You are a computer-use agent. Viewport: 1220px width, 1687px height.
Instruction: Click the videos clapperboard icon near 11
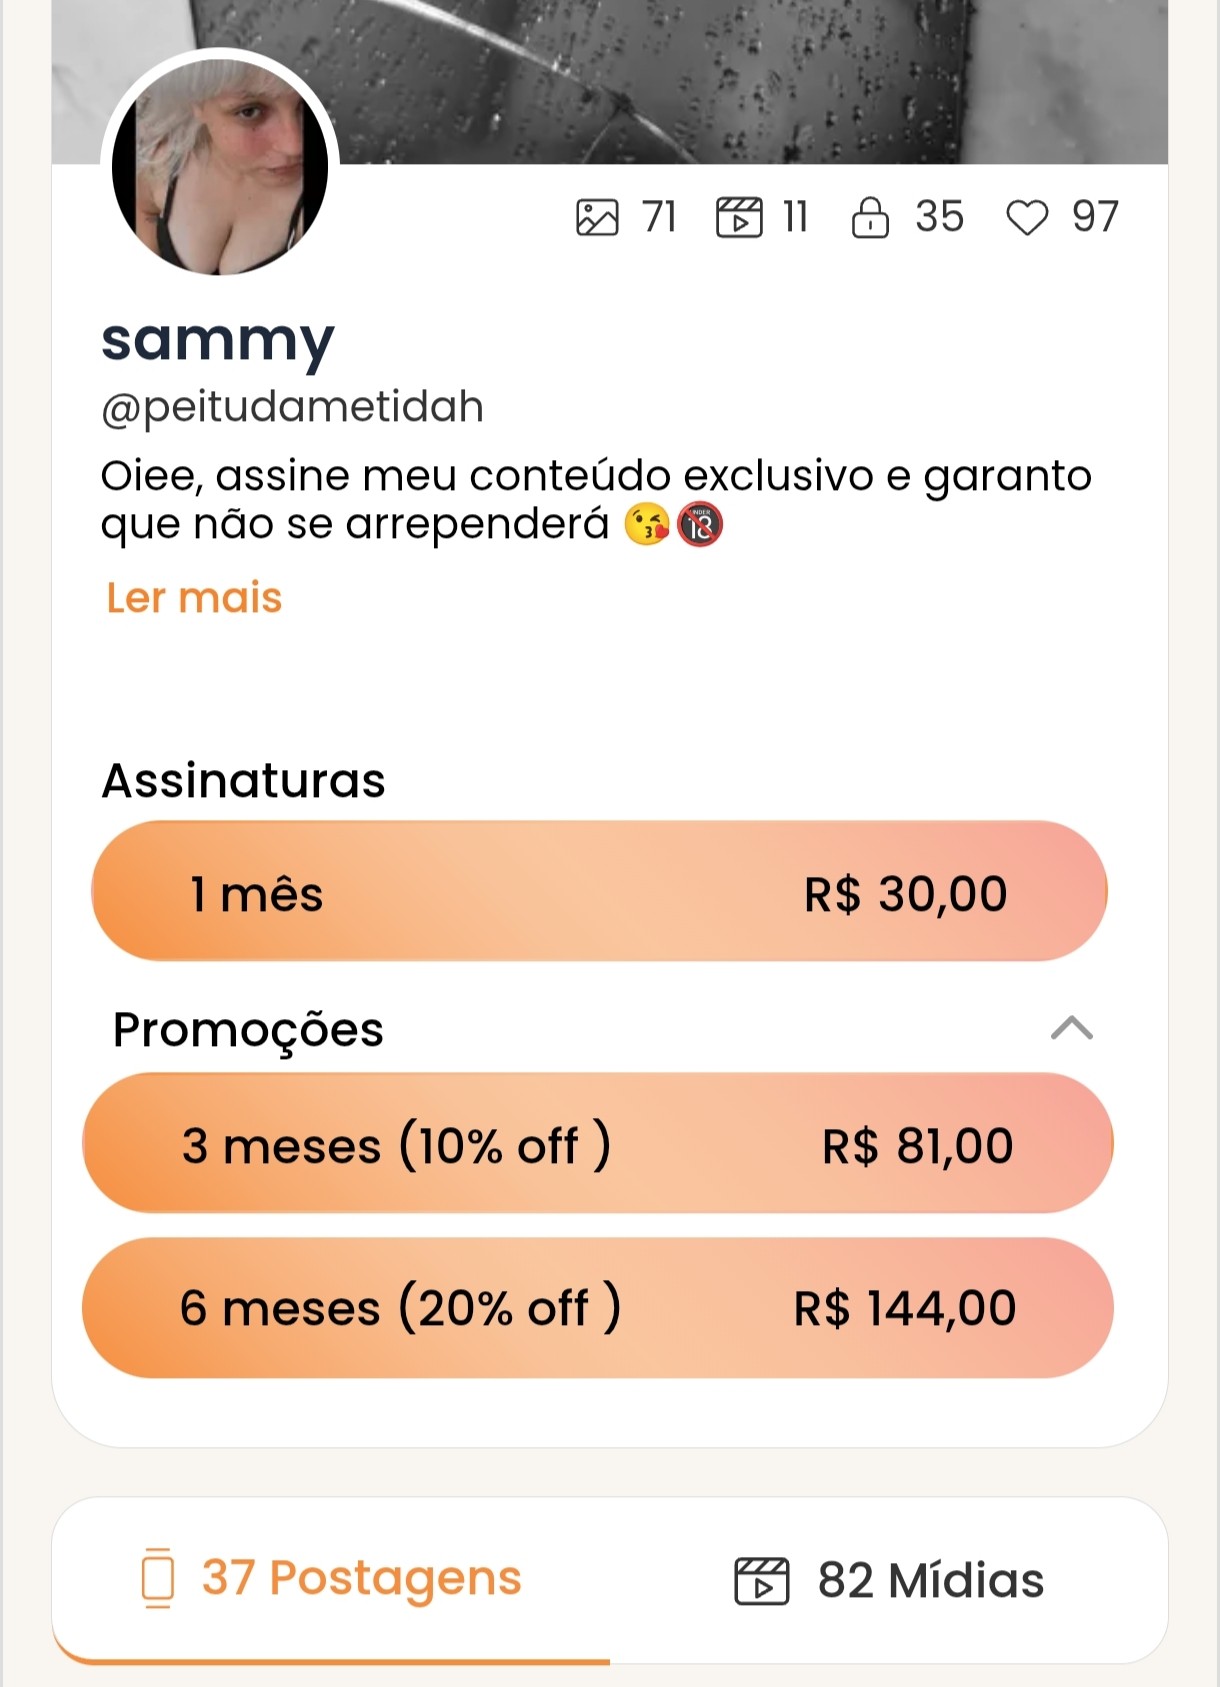(739, 217)
